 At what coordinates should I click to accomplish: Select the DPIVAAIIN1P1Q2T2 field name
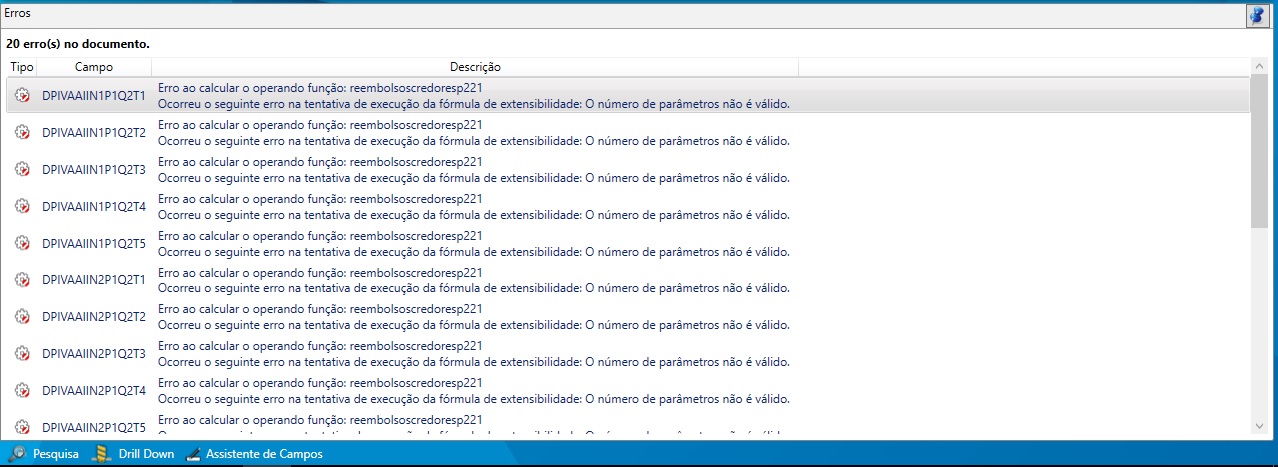click(94, 133)
